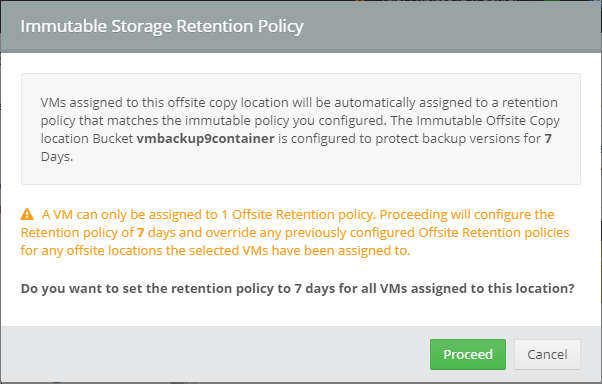The image size is (602, 384).
Task: Click the phrase 'Immutable Offsite Copy' in info box
Action: 488,121
